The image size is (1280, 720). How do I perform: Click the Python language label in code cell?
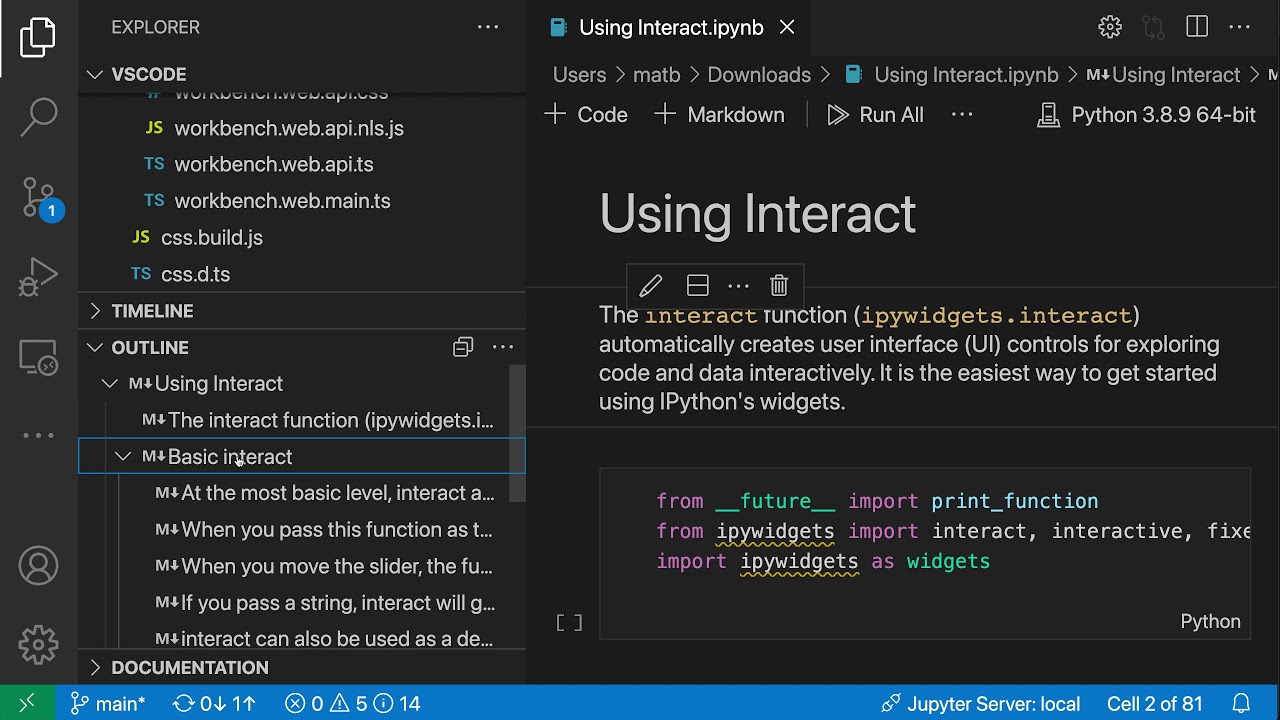pos(1210,622)
